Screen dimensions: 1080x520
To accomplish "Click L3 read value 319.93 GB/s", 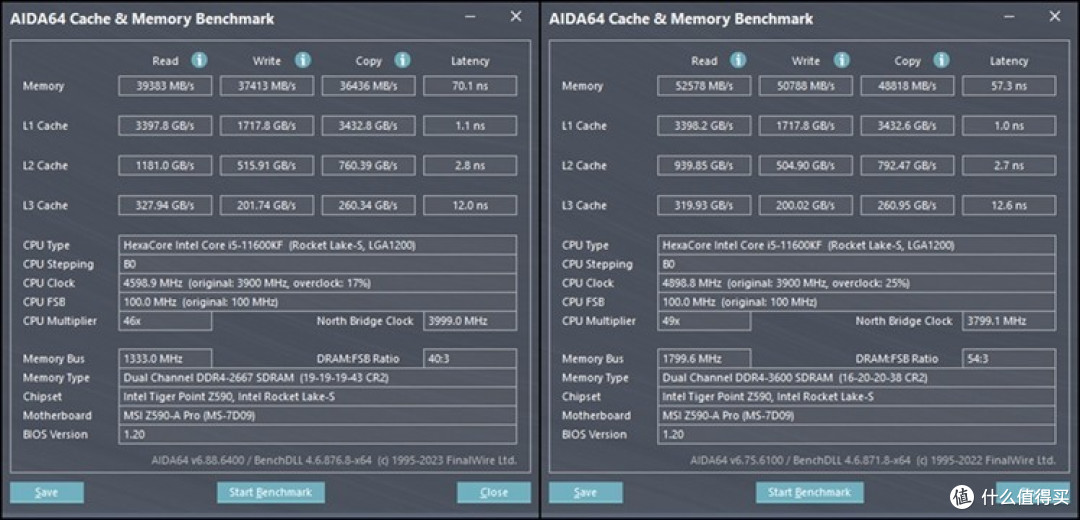I will [704, 205].
